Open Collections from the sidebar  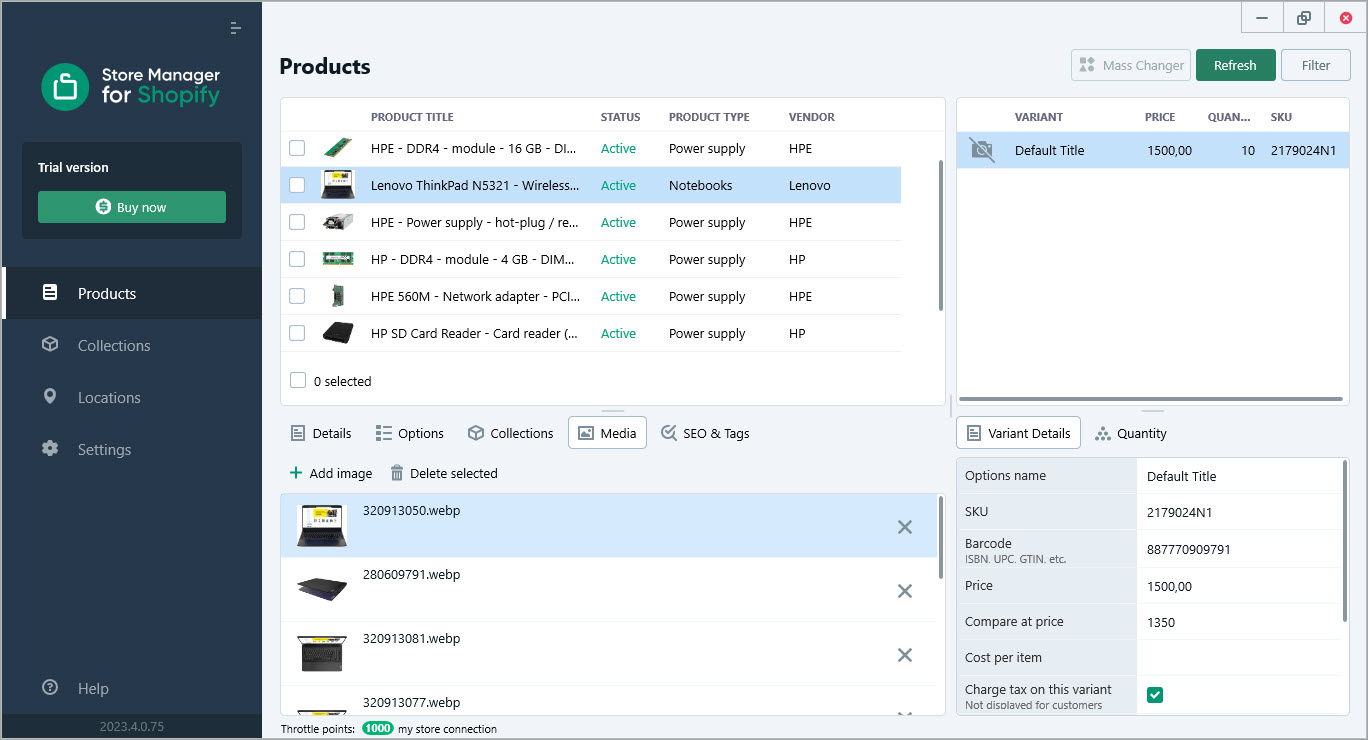click(132, 345)
